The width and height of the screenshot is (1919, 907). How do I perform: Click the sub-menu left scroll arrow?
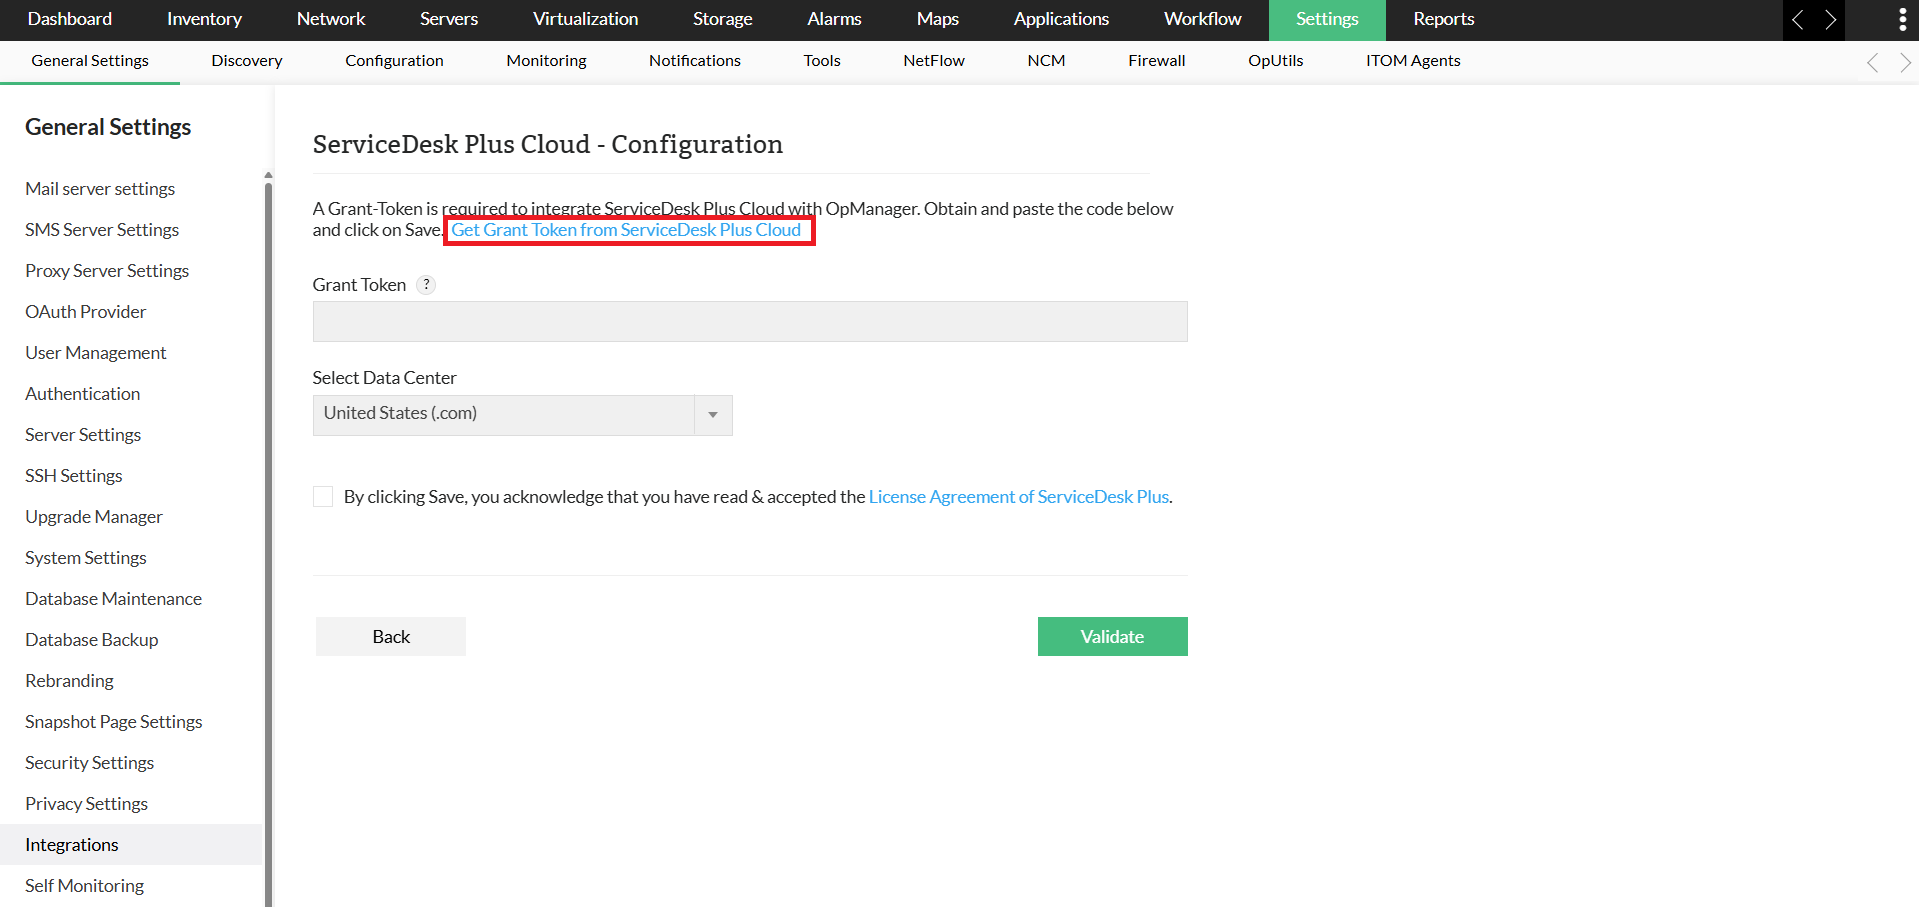1873,62
